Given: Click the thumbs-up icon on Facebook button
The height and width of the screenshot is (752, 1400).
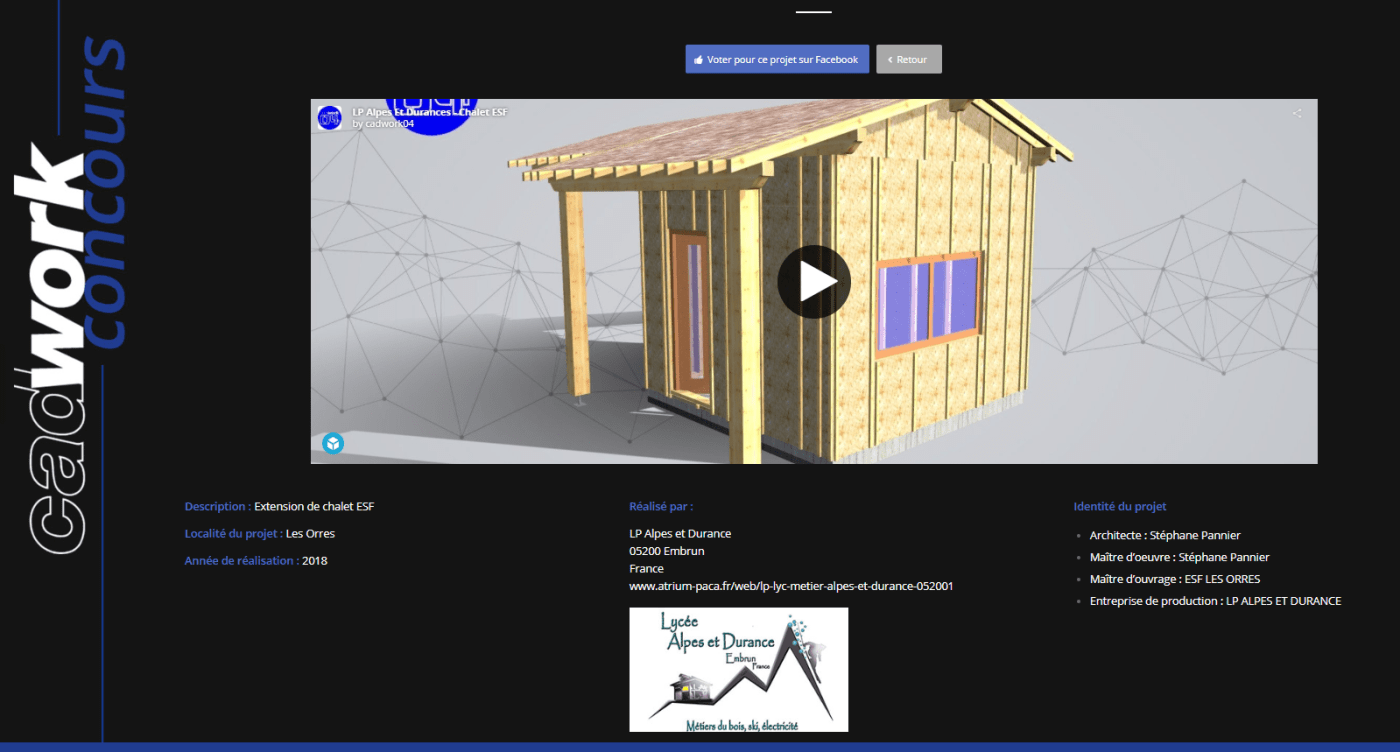Looking at the screenshot, I should [x=698, y=60].
